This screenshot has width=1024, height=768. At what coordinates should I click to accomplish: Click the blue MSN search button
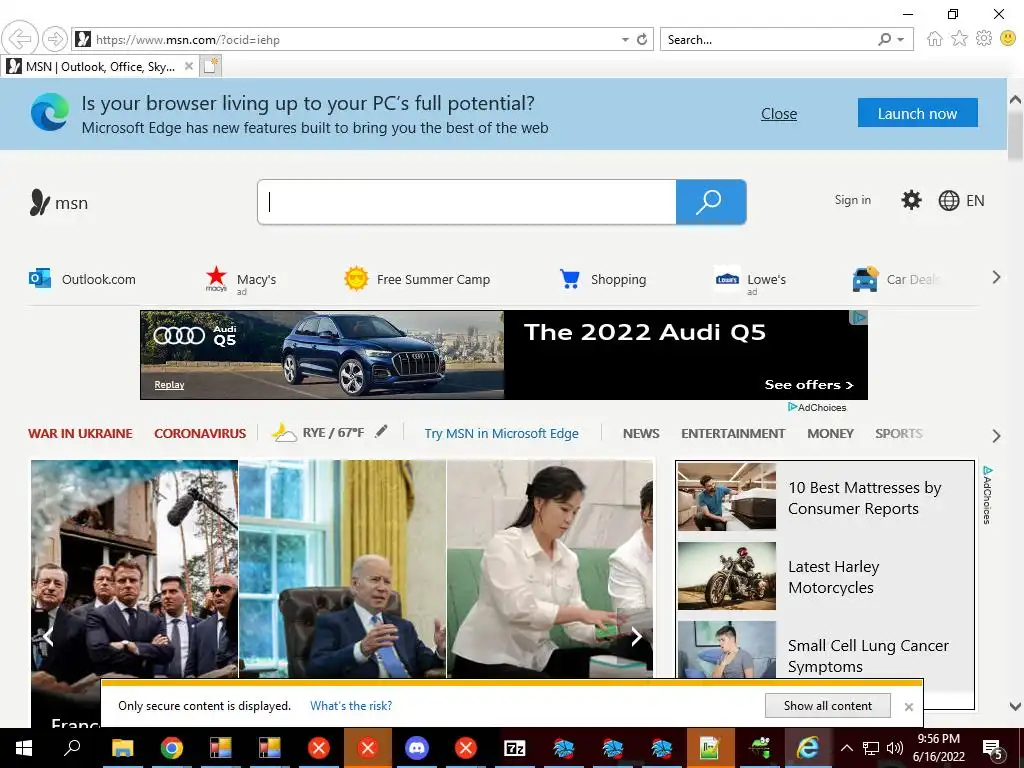point(711,202)
